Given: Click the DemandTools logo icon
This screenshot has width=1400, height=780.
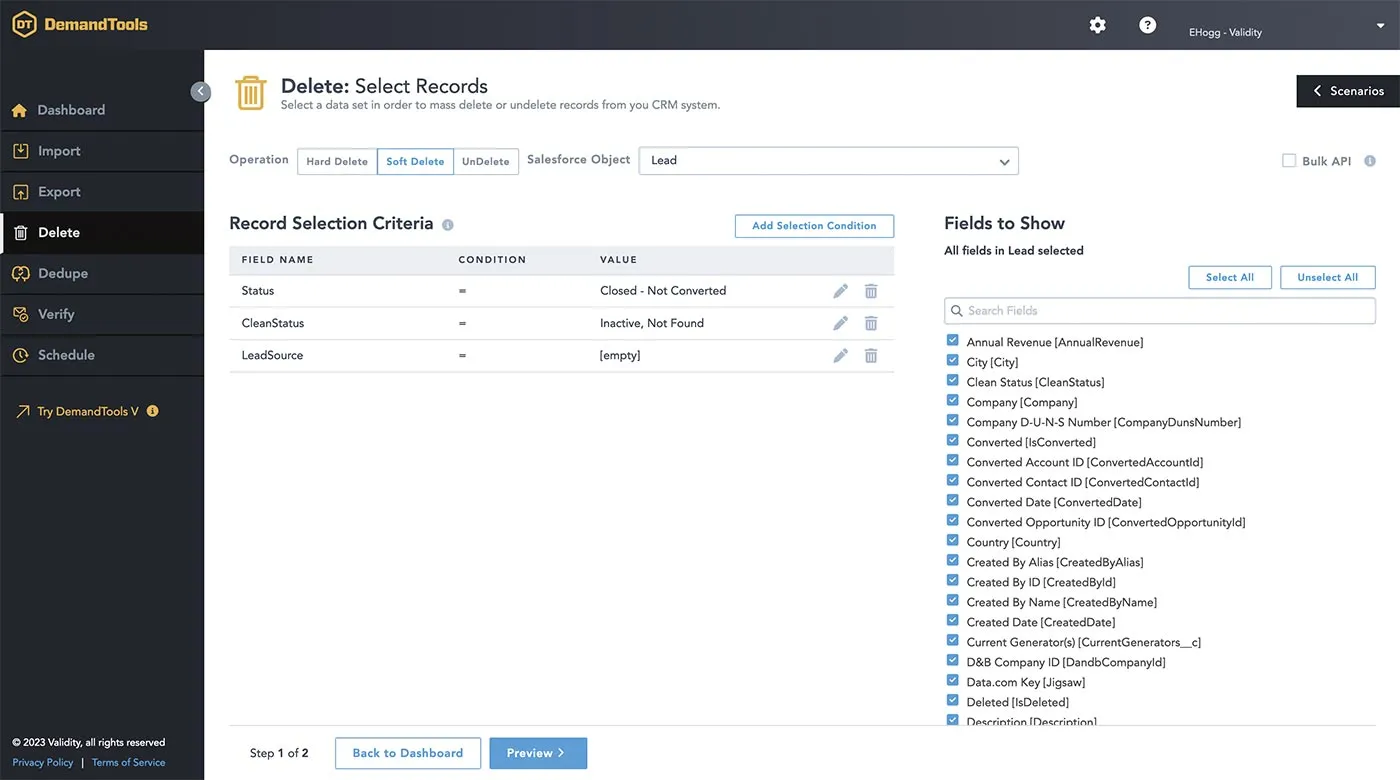Looking at the screenshot, I should 24,25.
